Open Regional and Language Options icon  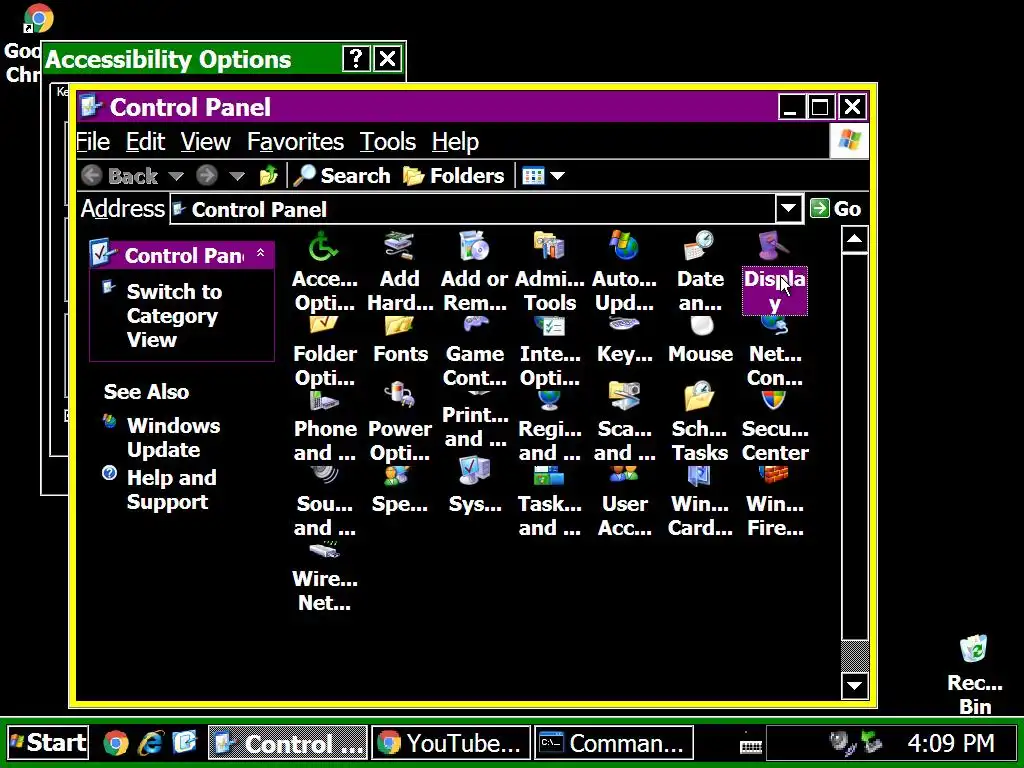click(550, 428)
